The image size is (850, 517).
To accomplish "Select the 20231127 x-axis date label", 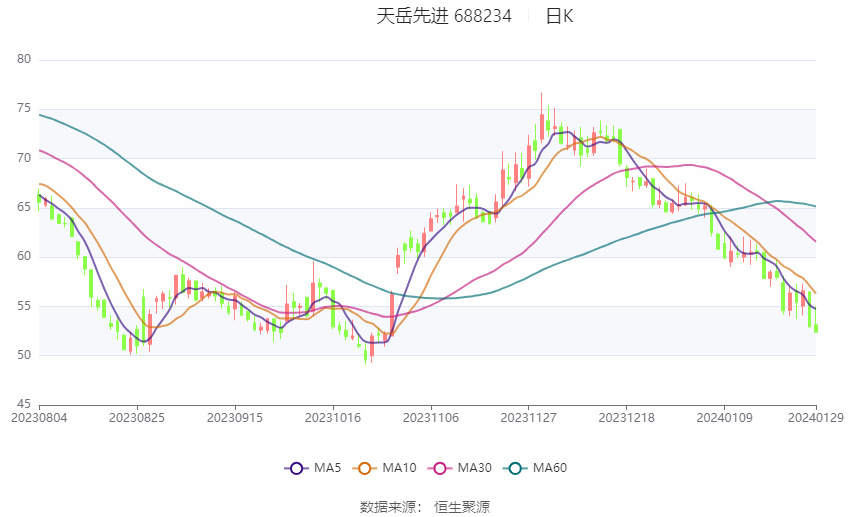I will [529, 418].
